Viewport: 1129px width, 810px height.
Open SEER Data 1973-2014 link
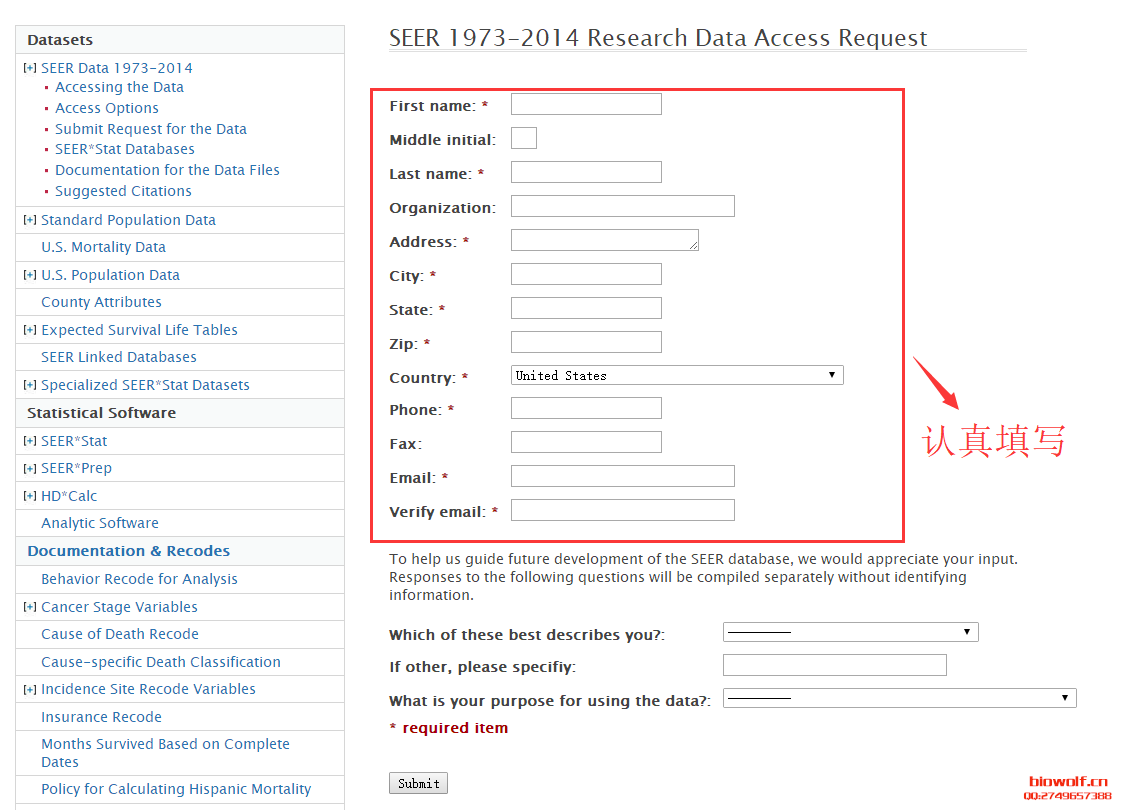[x=117, y=68]
